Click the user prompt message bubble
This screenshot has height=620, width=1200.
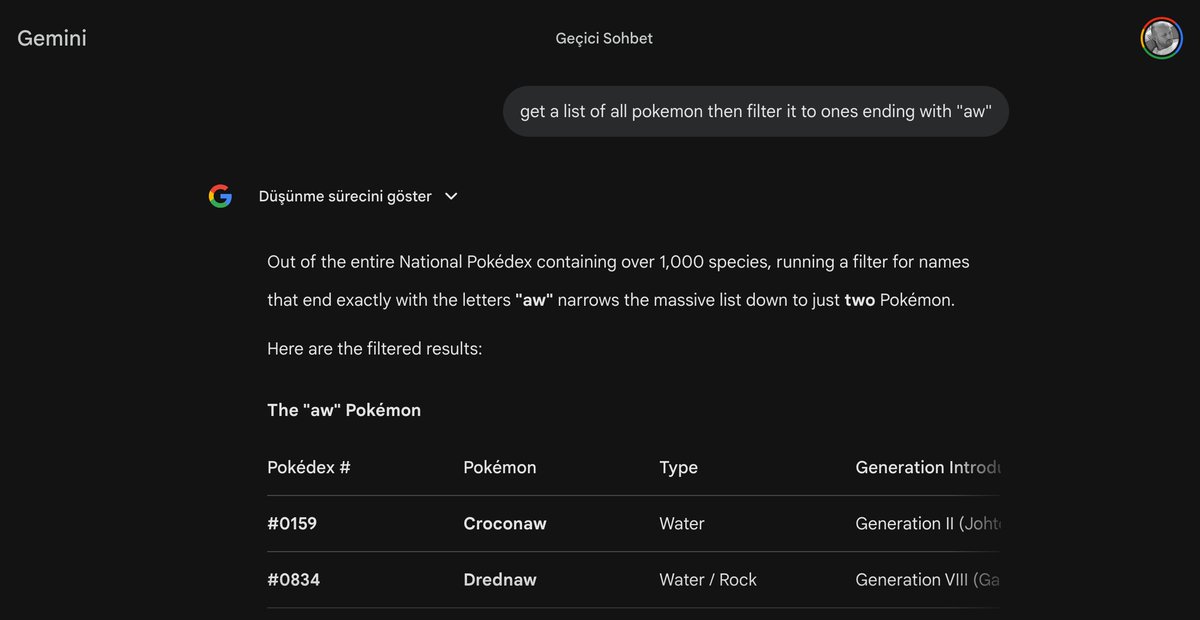[756, 111]
